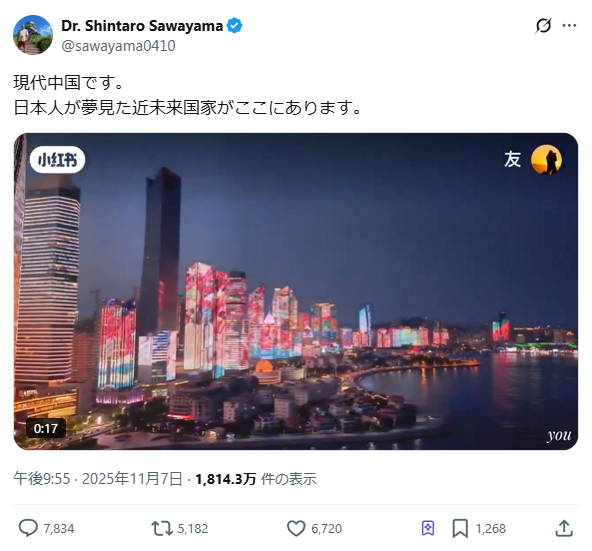Screen dimensions: 592x551
Task: Toggle the bookmark icon on the post
Action: [460, 528]
